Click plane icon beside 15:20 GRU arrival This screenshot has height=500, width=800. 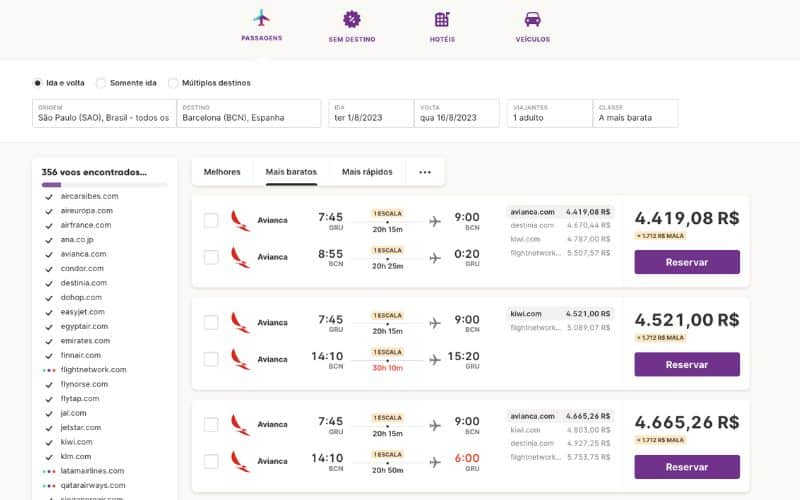click(435, 360)
